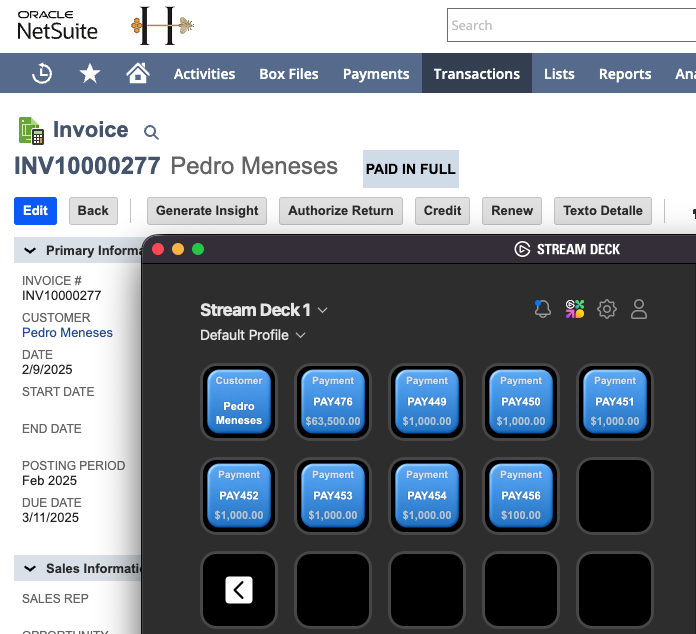Open the Transactions menu

coord(477,73)
